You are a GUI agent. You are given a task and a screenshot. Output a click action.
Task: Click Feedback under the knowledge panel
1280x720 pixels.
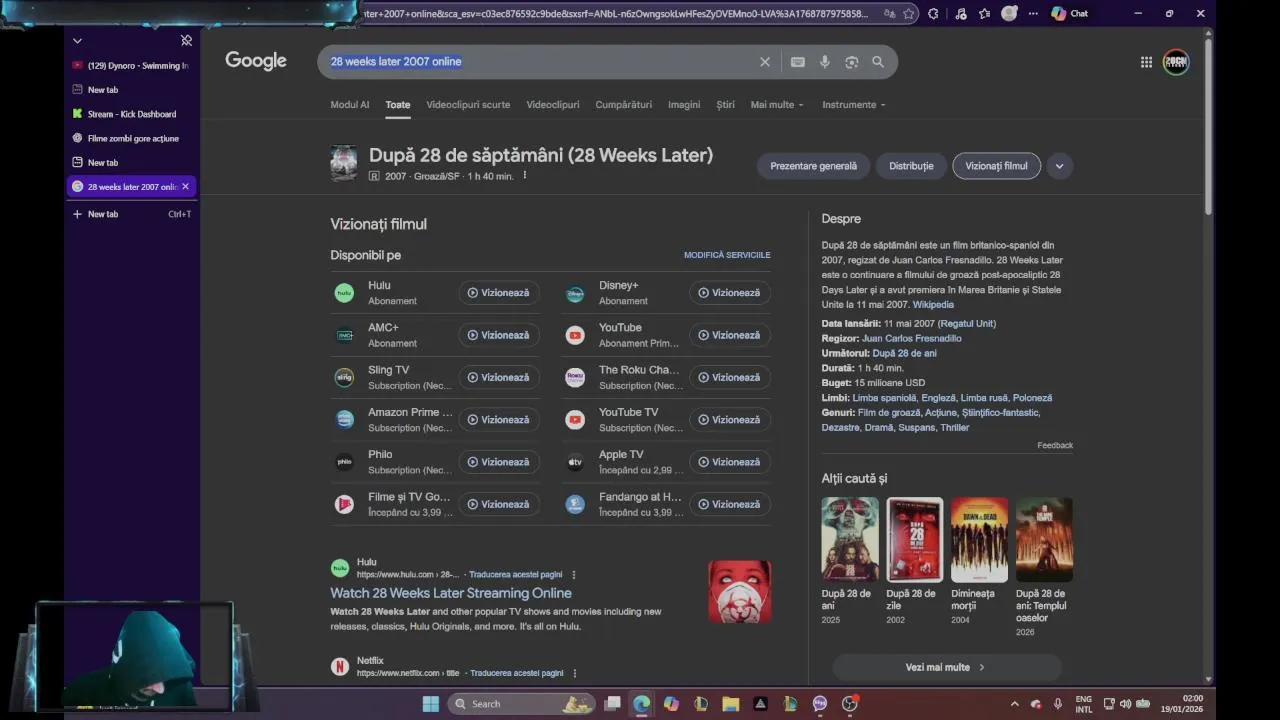[1055, 445]
